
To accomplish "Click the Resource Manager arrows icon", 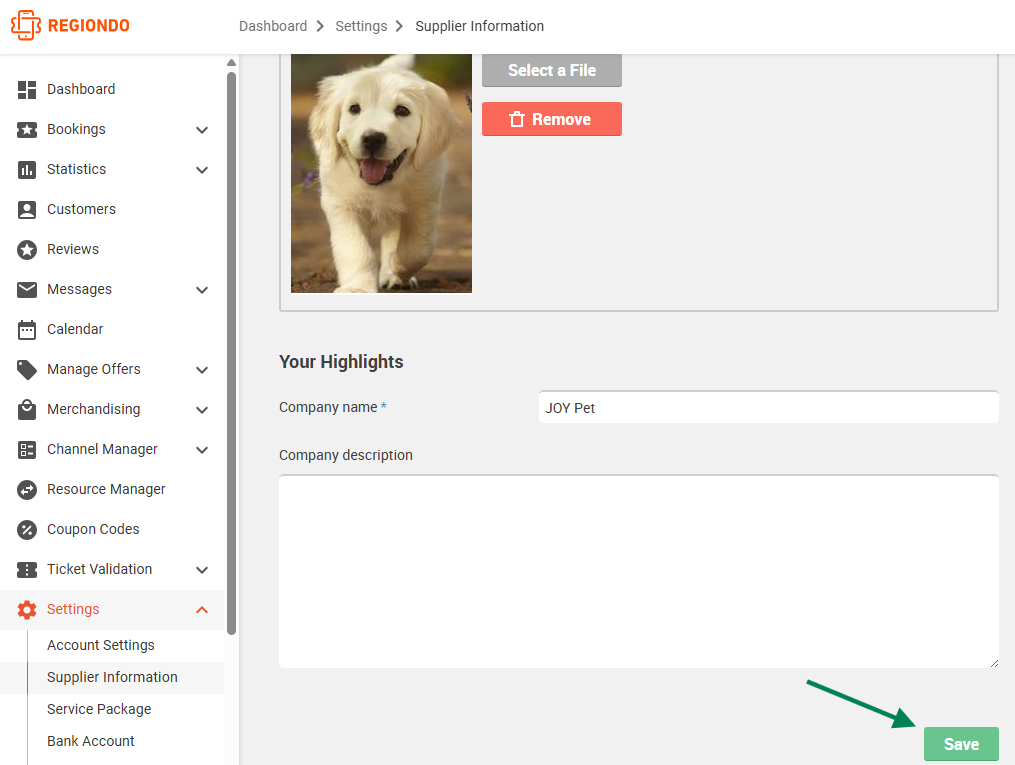I will click(x=27, y=490).
